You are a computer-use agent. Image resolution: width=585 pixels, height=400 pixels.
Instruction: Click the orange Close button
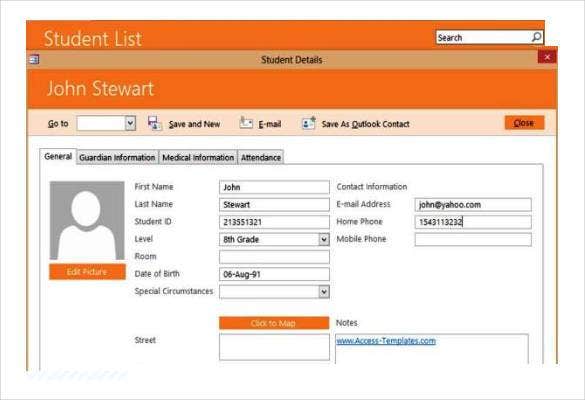click(524, 123)
